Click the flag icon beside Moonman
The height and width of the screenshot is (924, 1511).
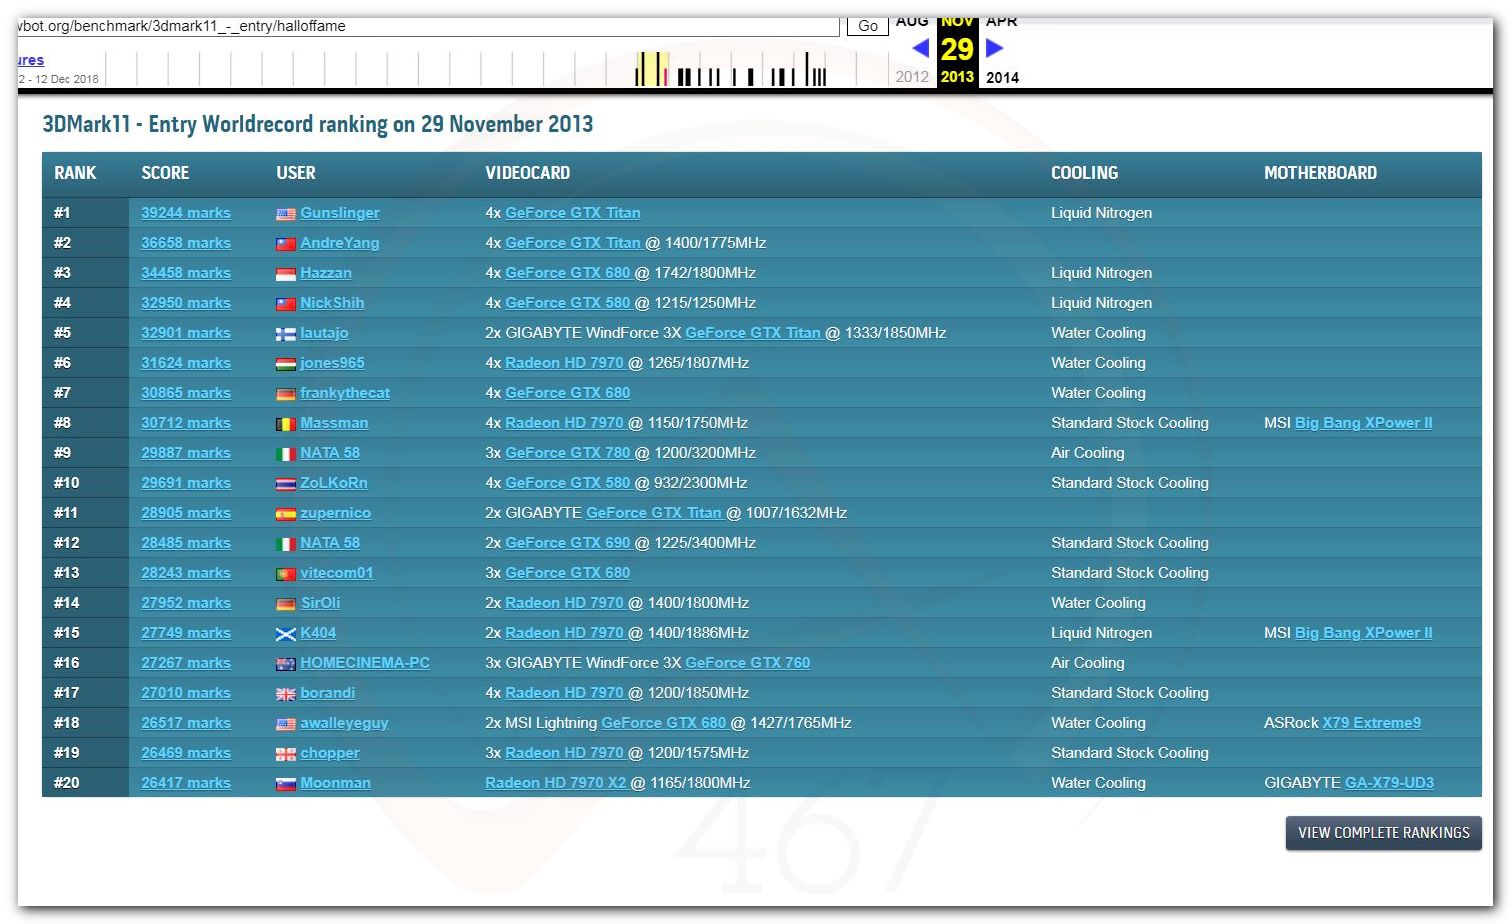tap(286, 783)
